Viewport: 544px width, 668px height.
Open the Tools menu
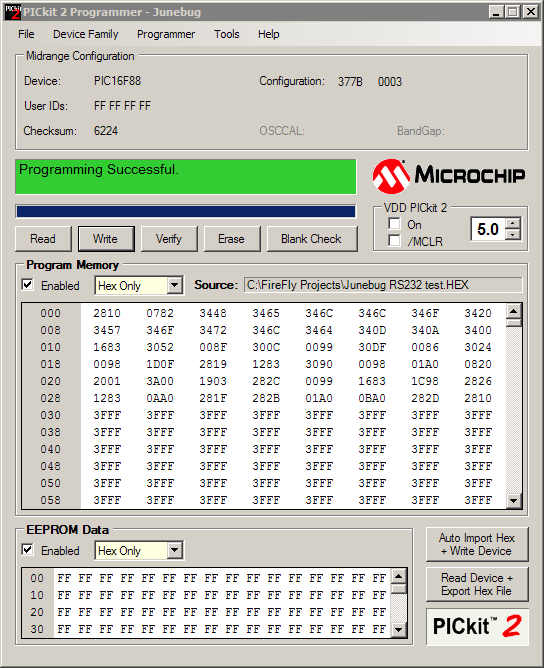tap(227, 34)
